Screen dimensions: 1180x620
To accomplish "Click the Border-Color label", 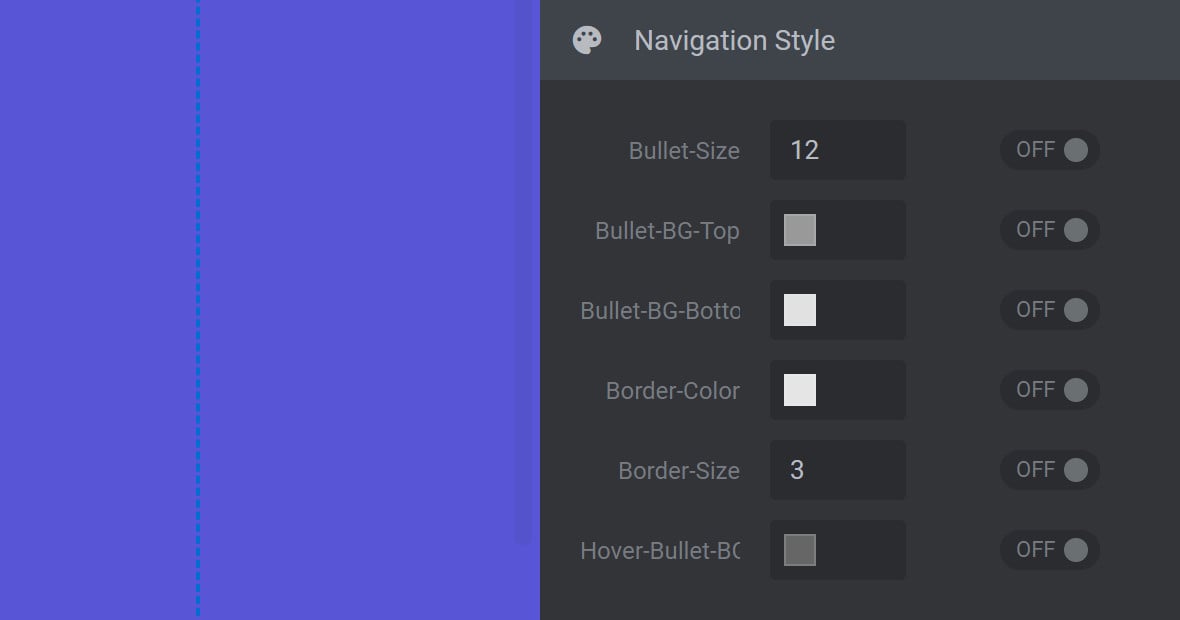I will click(x=673, y=391).
